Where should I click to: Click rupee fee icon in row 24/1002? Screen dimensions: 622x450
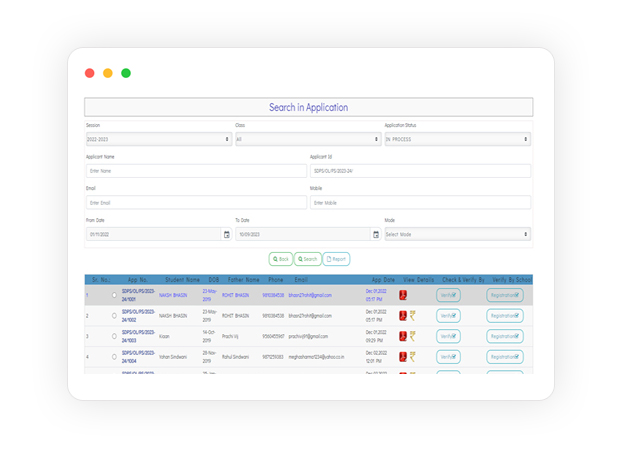(413, 315)
